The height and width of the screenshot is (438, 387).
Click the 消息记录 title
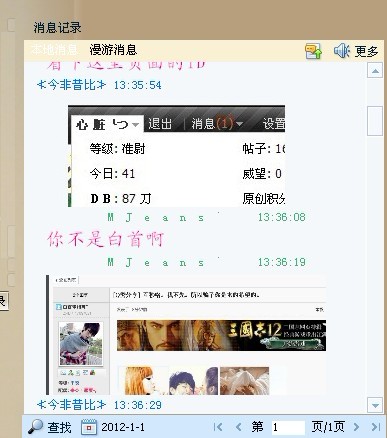[x=57, y=28]
